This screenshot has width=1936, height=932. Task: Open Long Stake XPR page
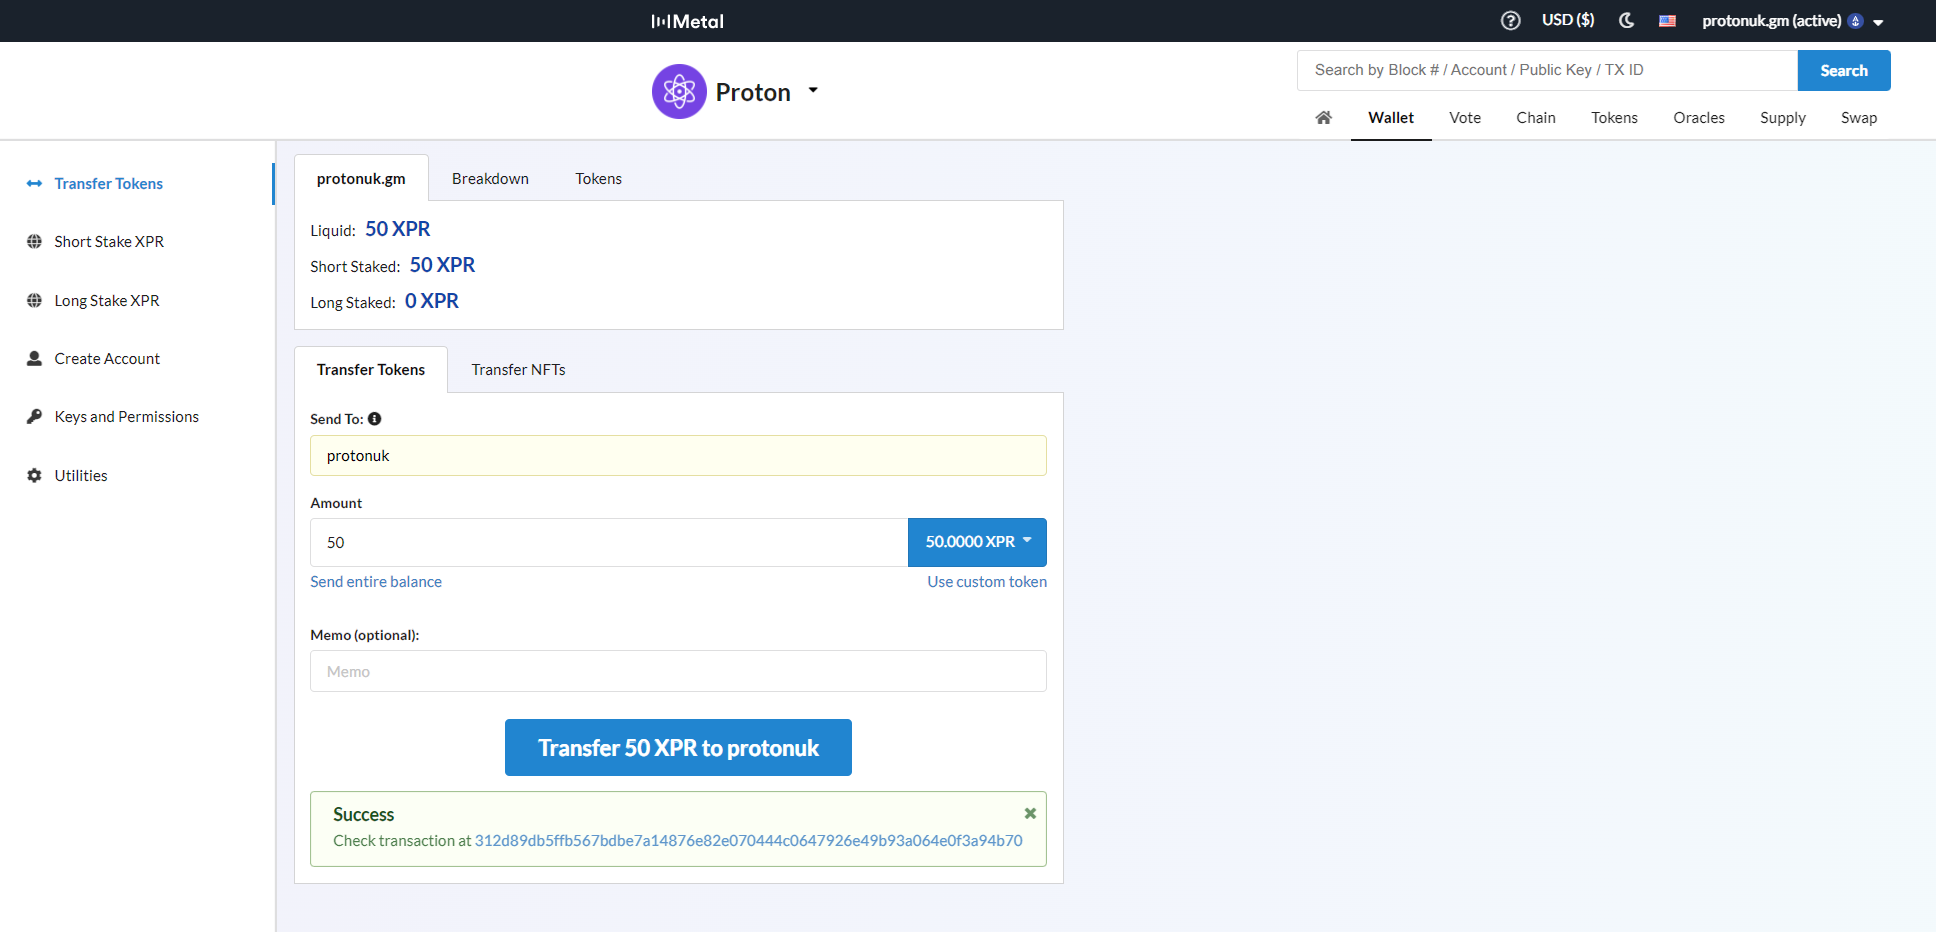107,301
